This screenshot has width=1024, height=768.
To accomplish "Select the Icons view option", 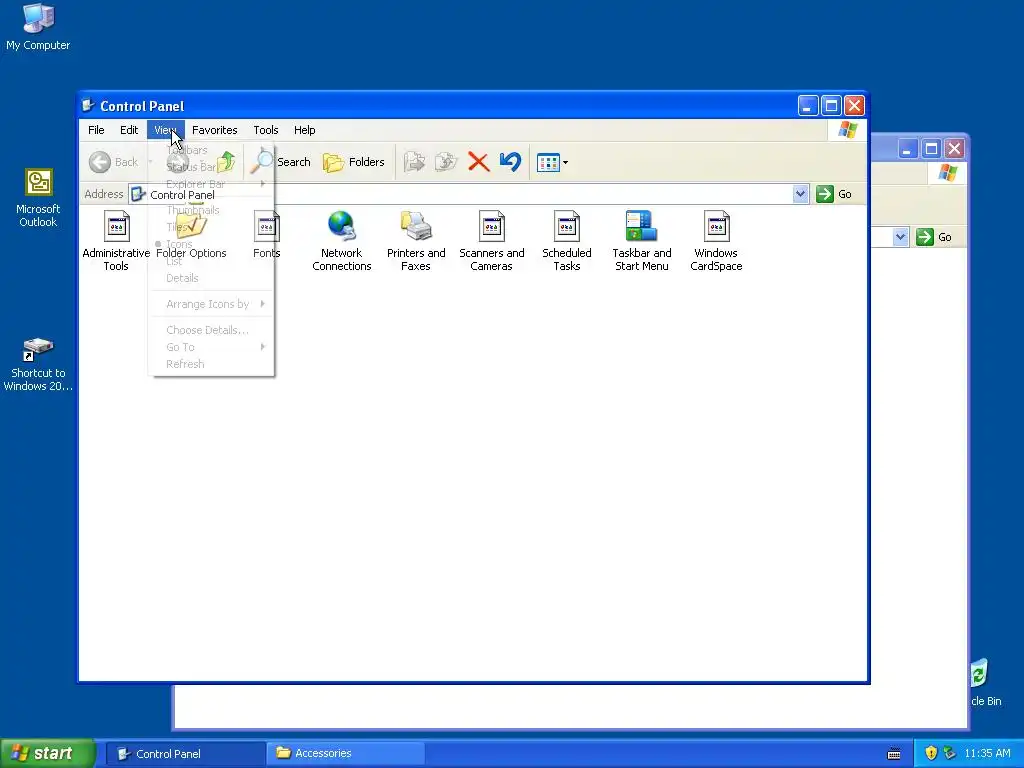I will [212, 244].
